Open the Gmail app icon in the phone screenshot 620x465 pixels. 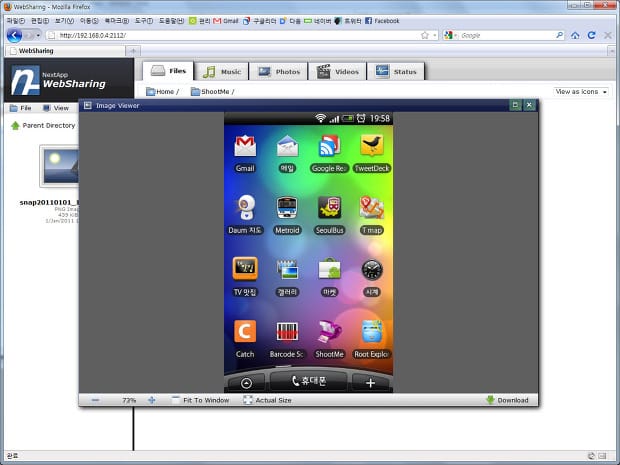click(245, 147)
